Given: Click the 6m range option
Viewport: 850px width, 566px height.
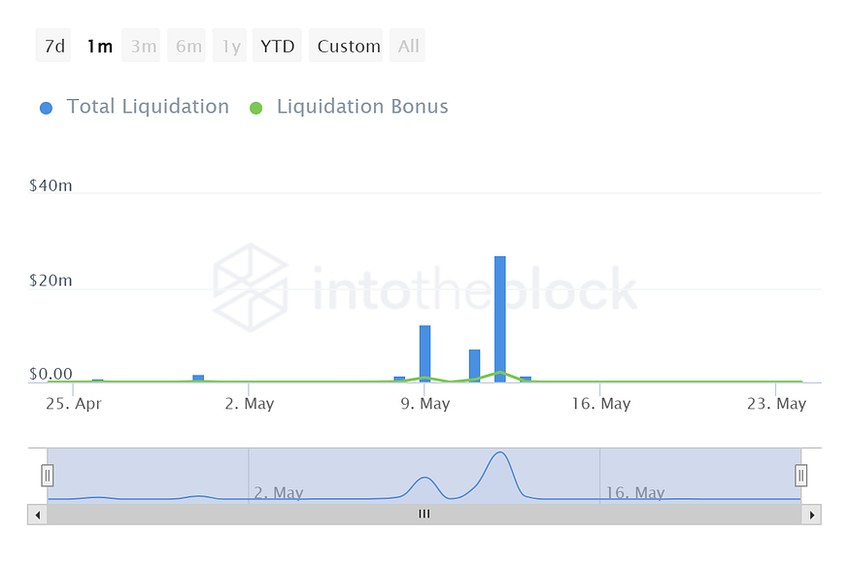Looking at the screenshot, I should tap(188, 46).
